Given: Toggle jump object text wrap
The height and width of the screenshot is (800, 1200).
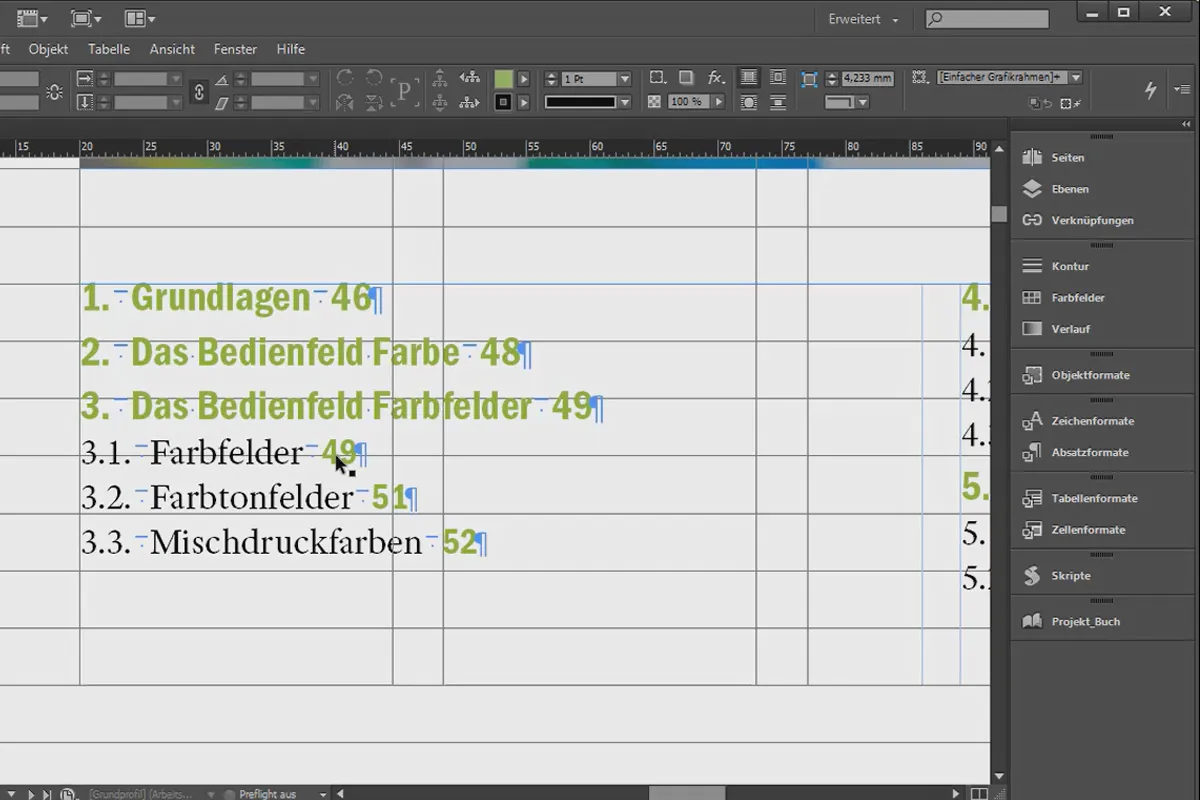Looking at the screenshot, I should [x=778, y=102].
